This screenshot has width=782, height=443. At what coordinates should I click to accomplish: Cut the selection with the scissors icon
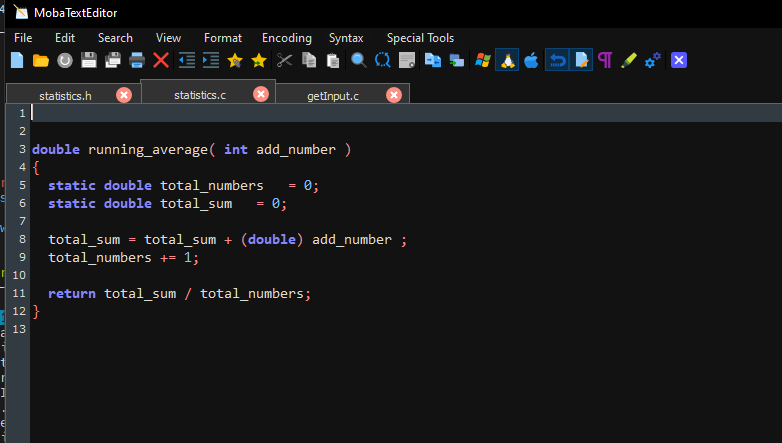(284, 60)
